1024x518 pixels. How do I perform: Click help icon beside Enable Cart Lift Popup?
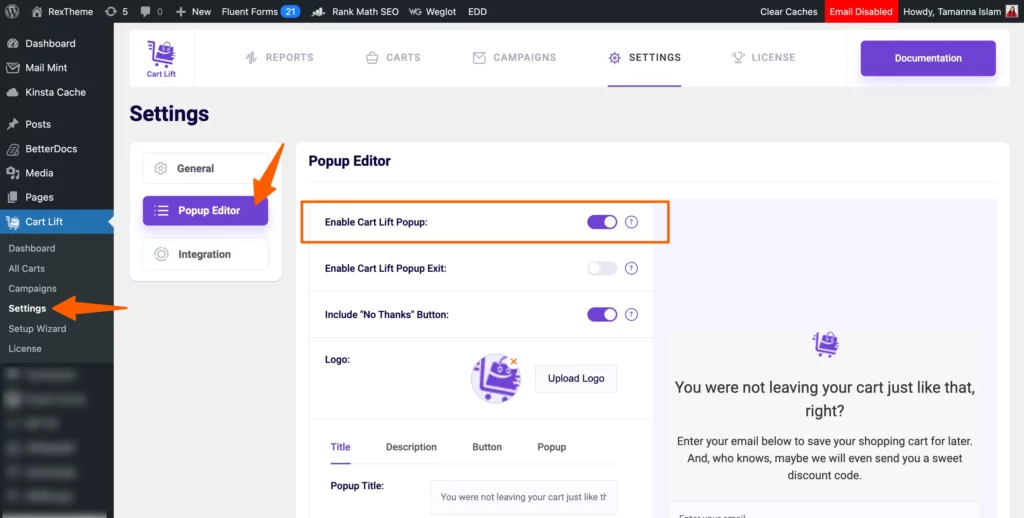tap(631, 222)
